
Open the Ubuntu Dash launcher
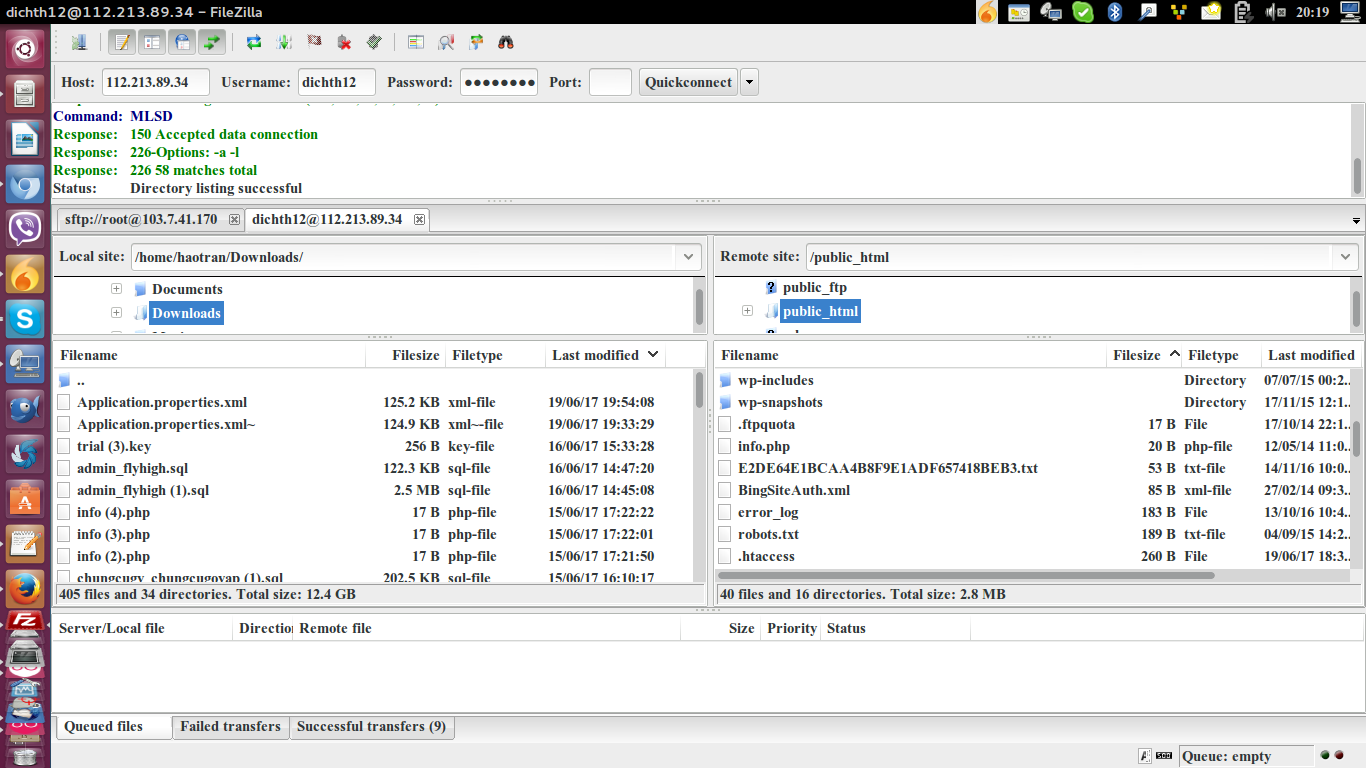pos(25,49)
